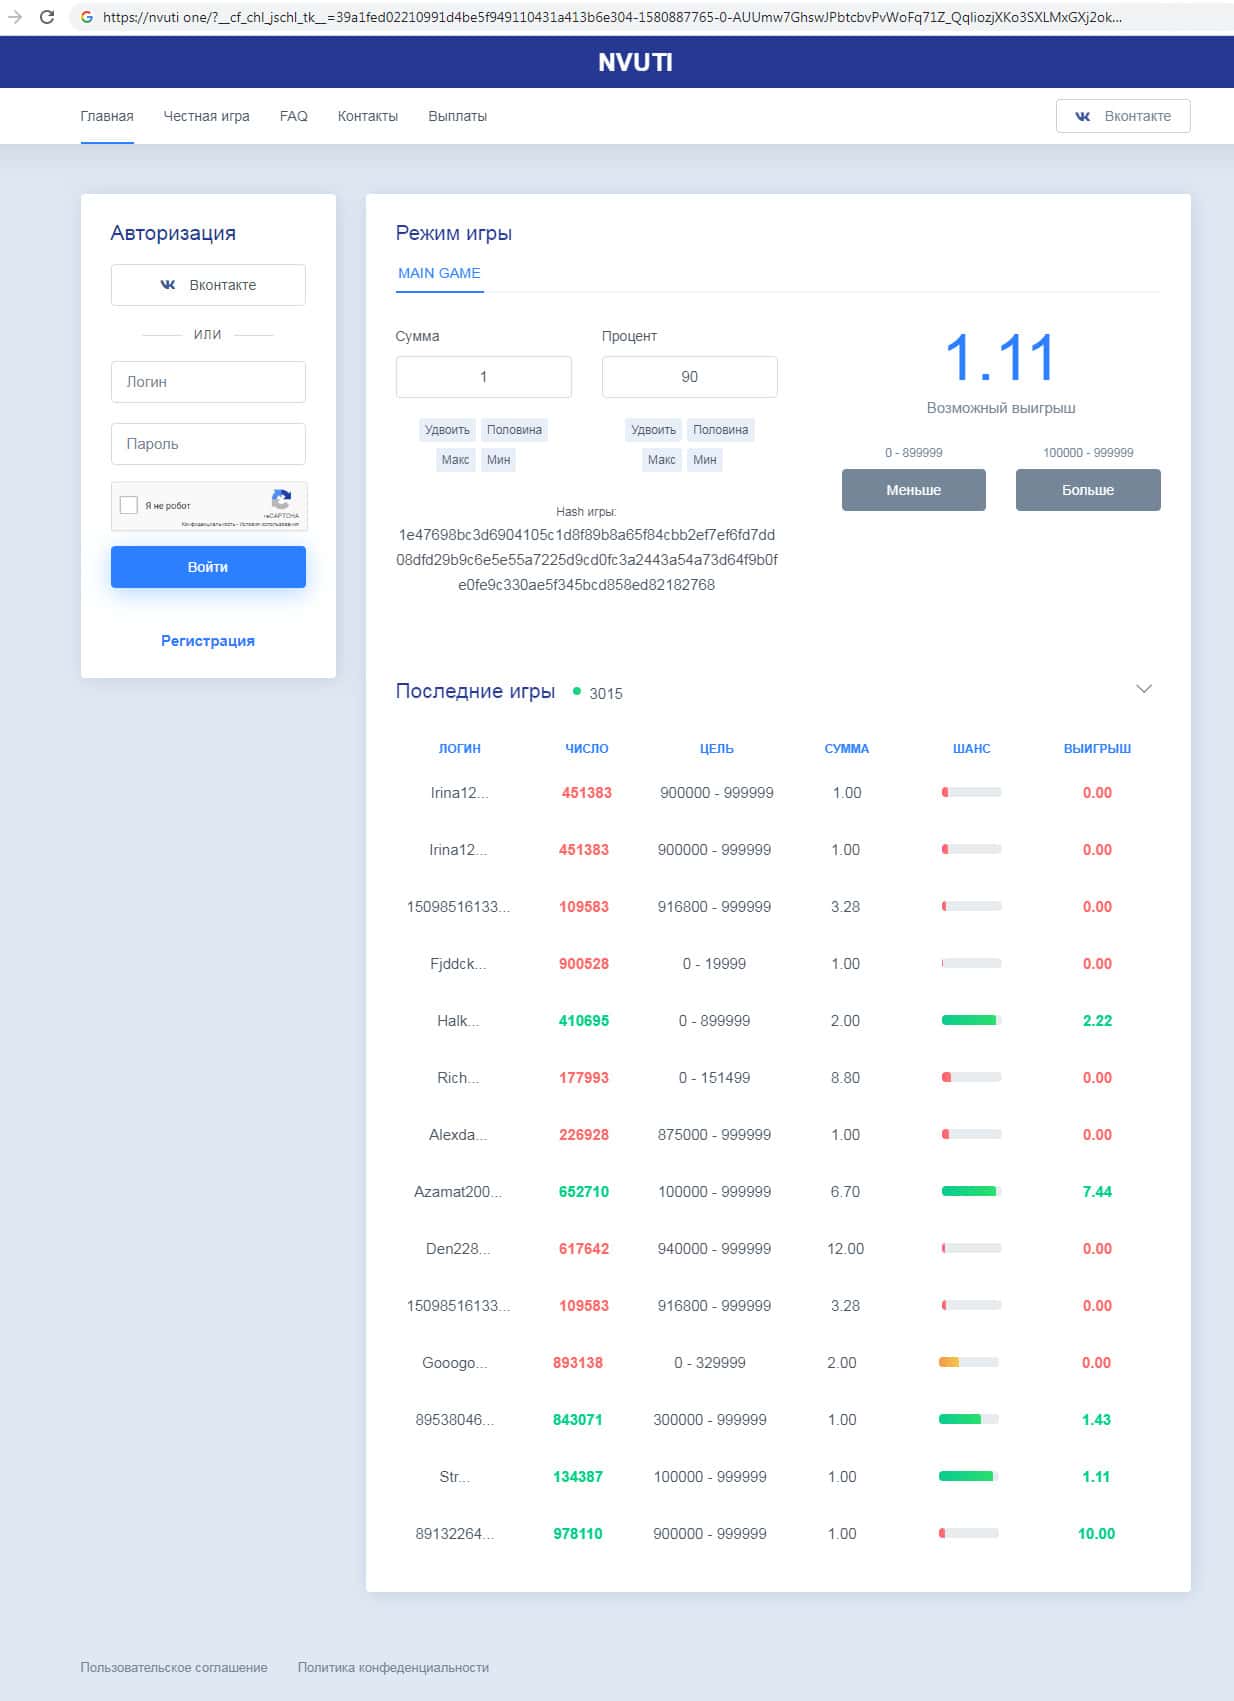Click the browser forward arrow icon
The height and width of the screenshot is (1701, 1234).
(15, 17)
